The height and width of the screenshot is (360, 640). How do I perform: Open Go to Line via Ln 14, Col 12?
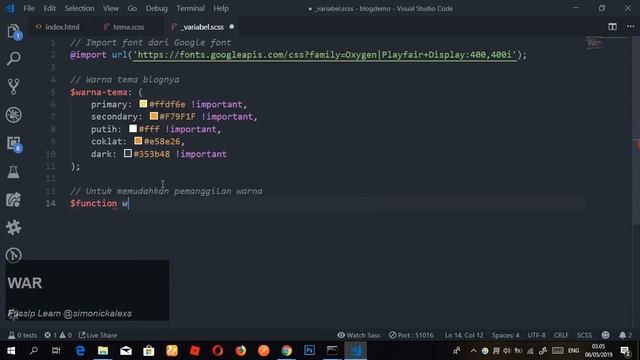(x=464, y=335)
